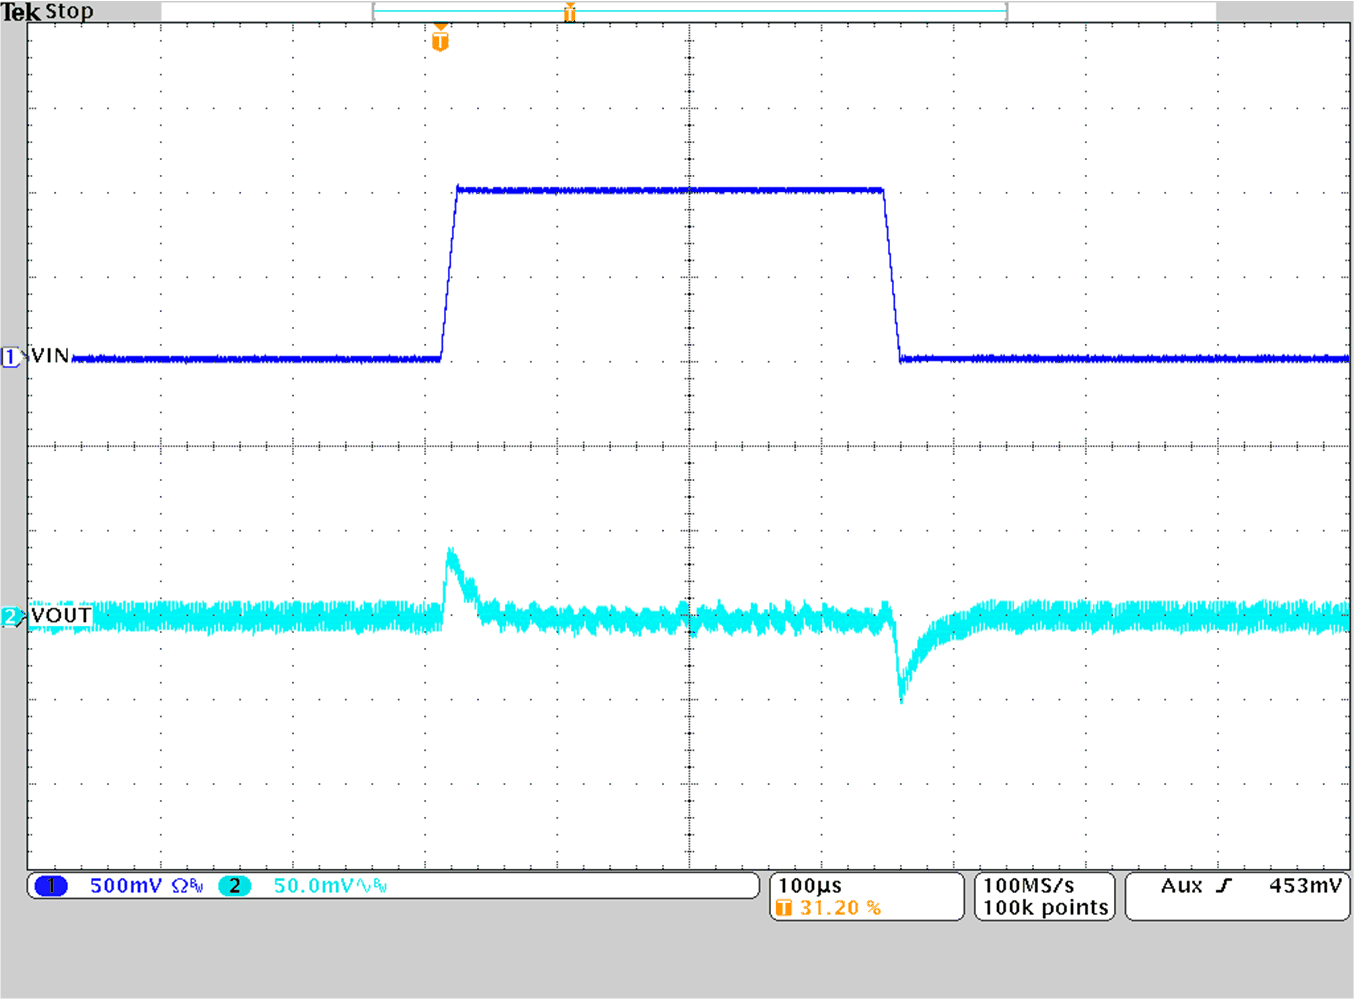Click the 100µs timebase readout
This screenshot has height=999, width=1354.
(810, 886)
